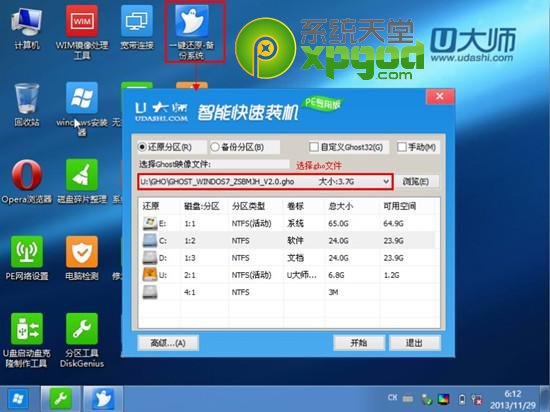Click the 分区类型 column header

(x=248, y=206)
